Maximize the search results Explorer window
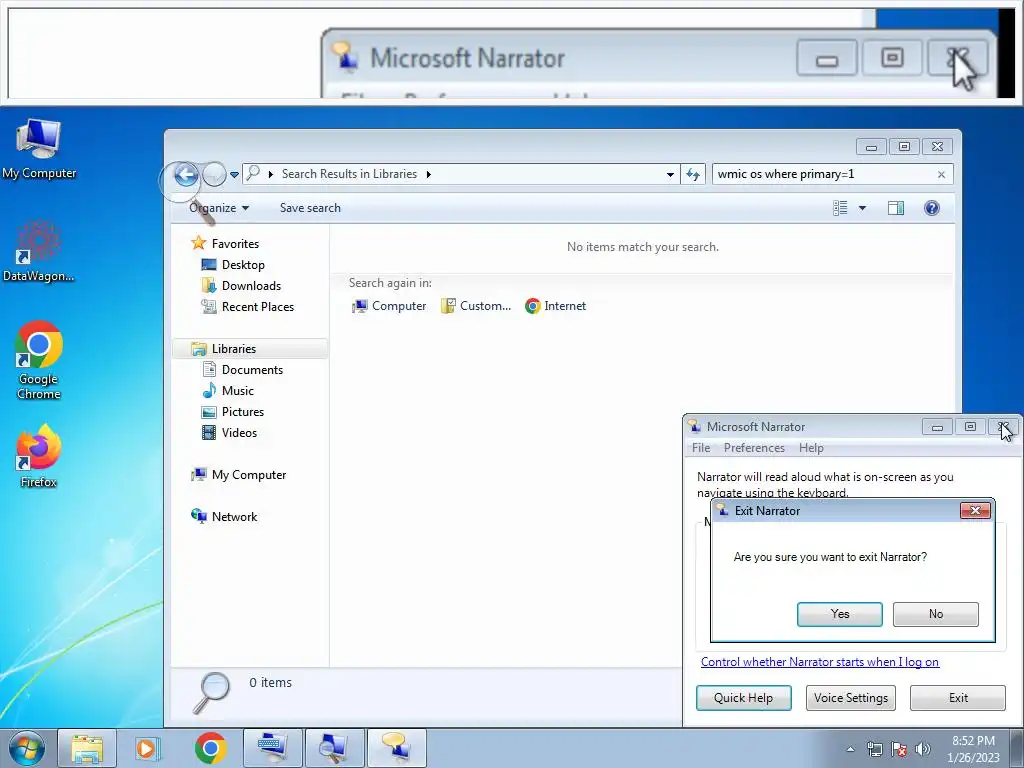1024x768 pixels. click(904, 147)
